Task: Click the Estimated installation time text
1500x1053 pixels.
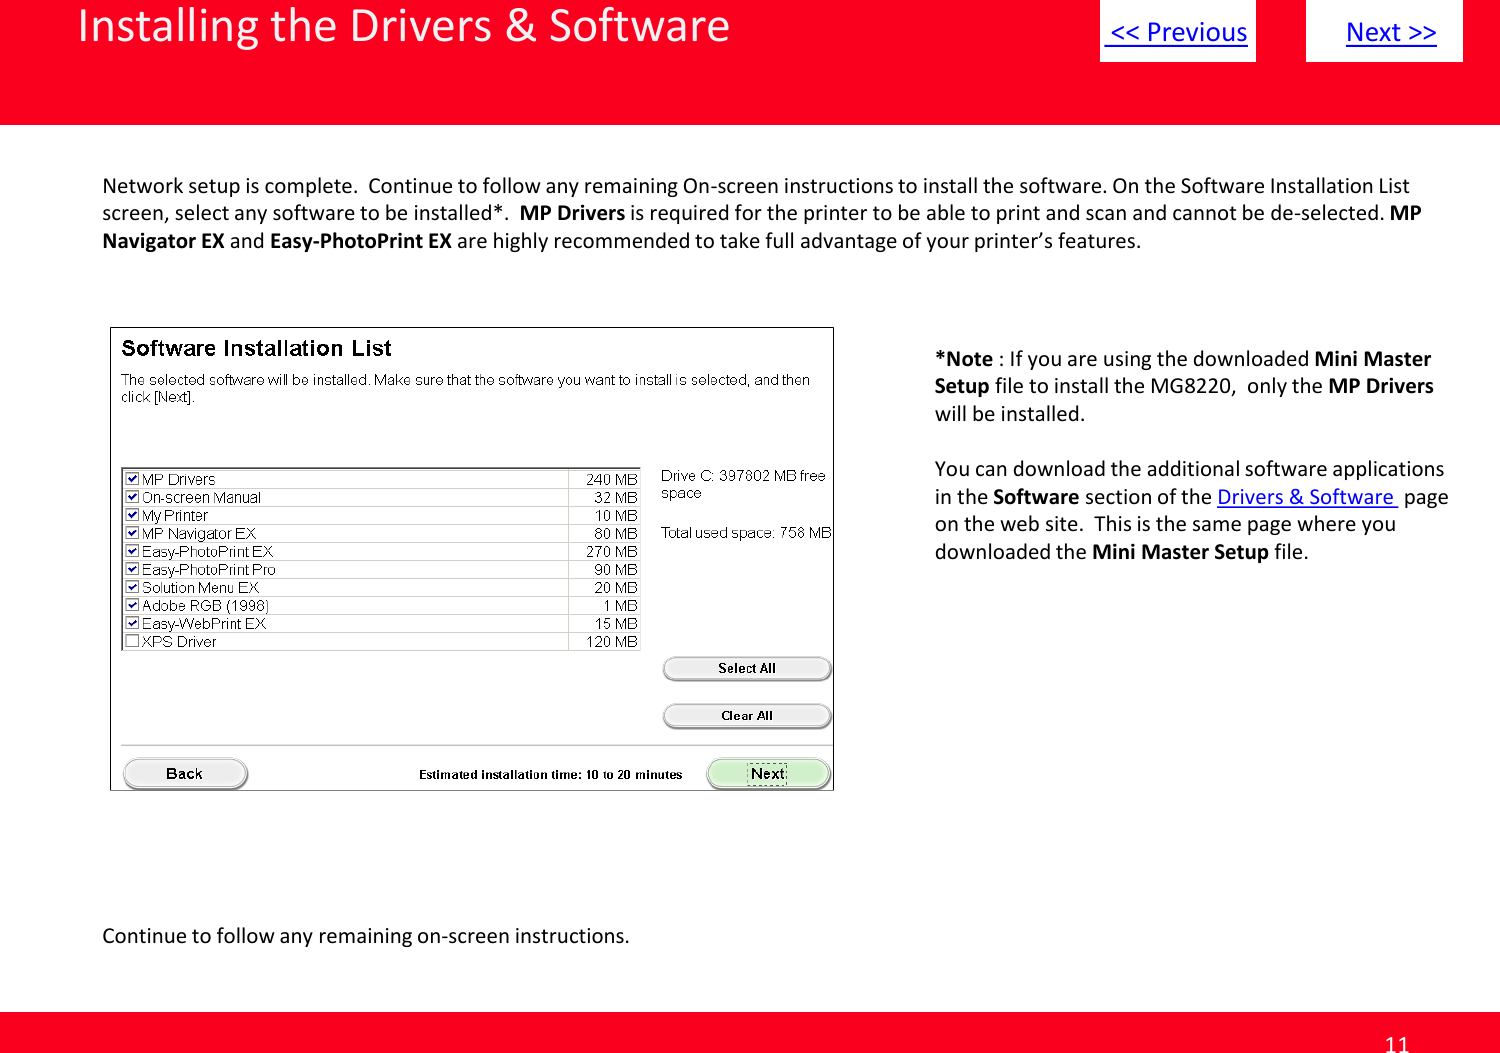Action: 550,774
